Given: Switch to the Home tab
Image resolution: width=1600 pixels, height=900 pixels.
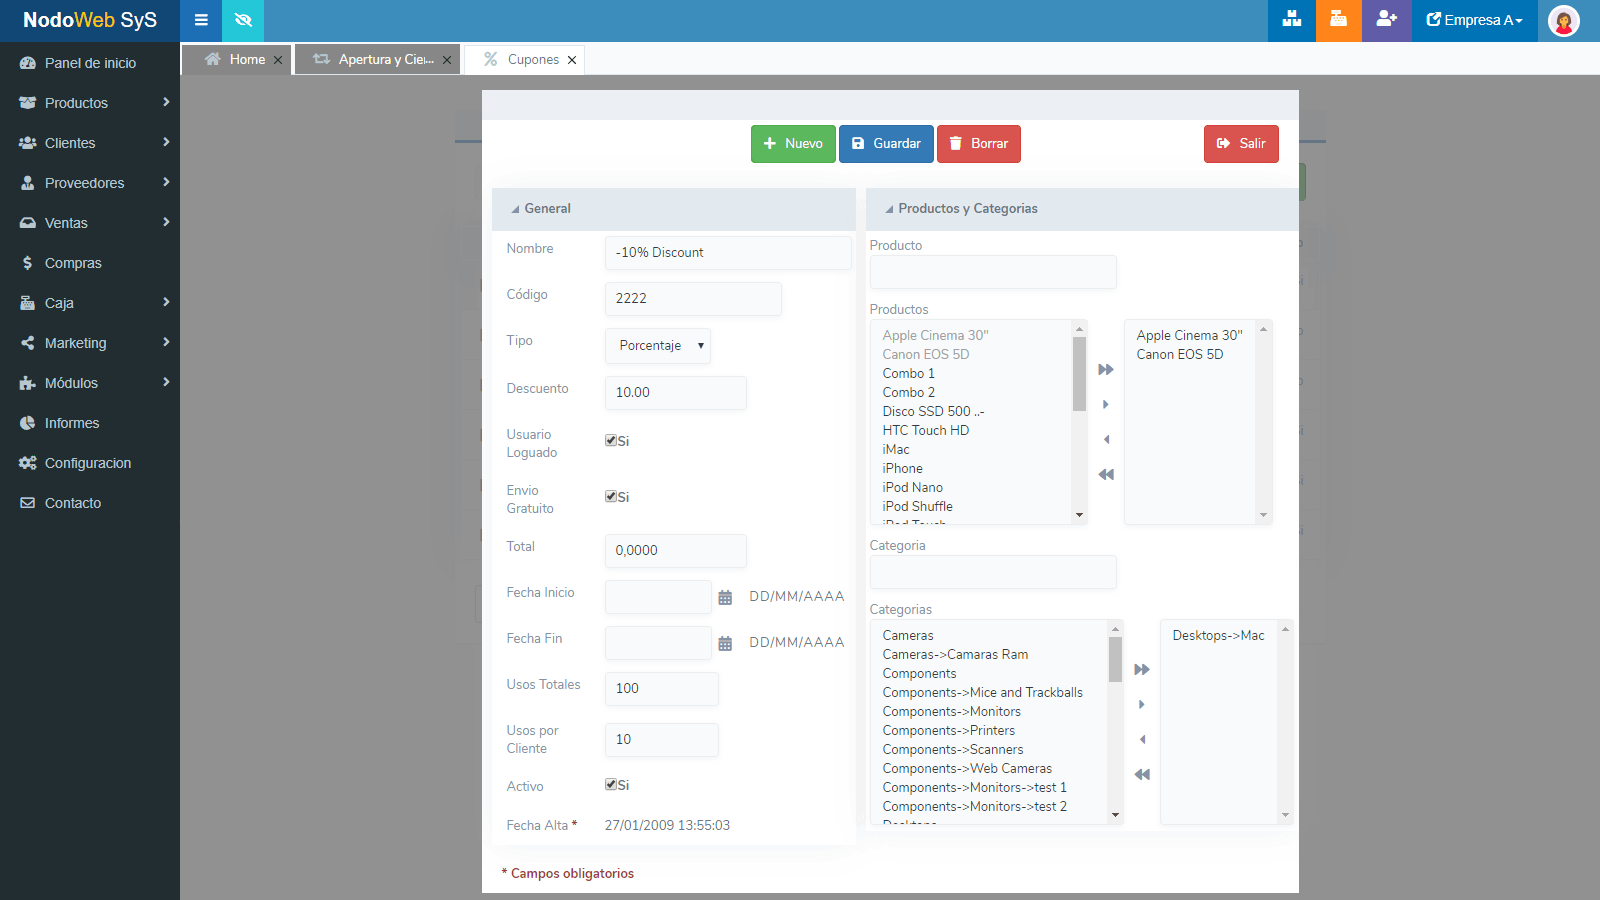Looking at the screenshot, I should (237, 60).
